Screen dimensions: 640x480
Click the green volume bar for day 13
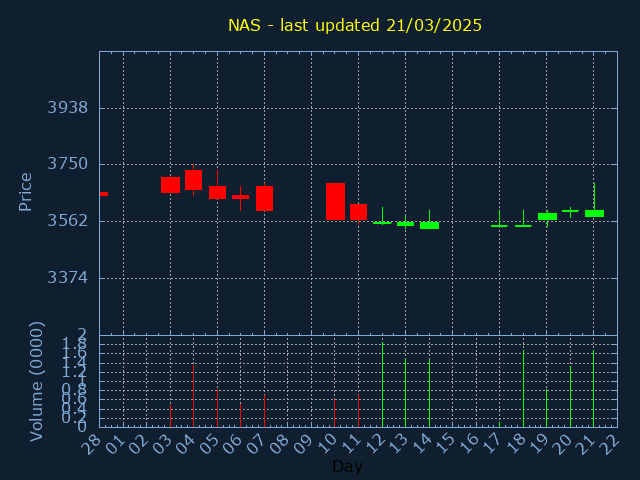coord(405,393)
